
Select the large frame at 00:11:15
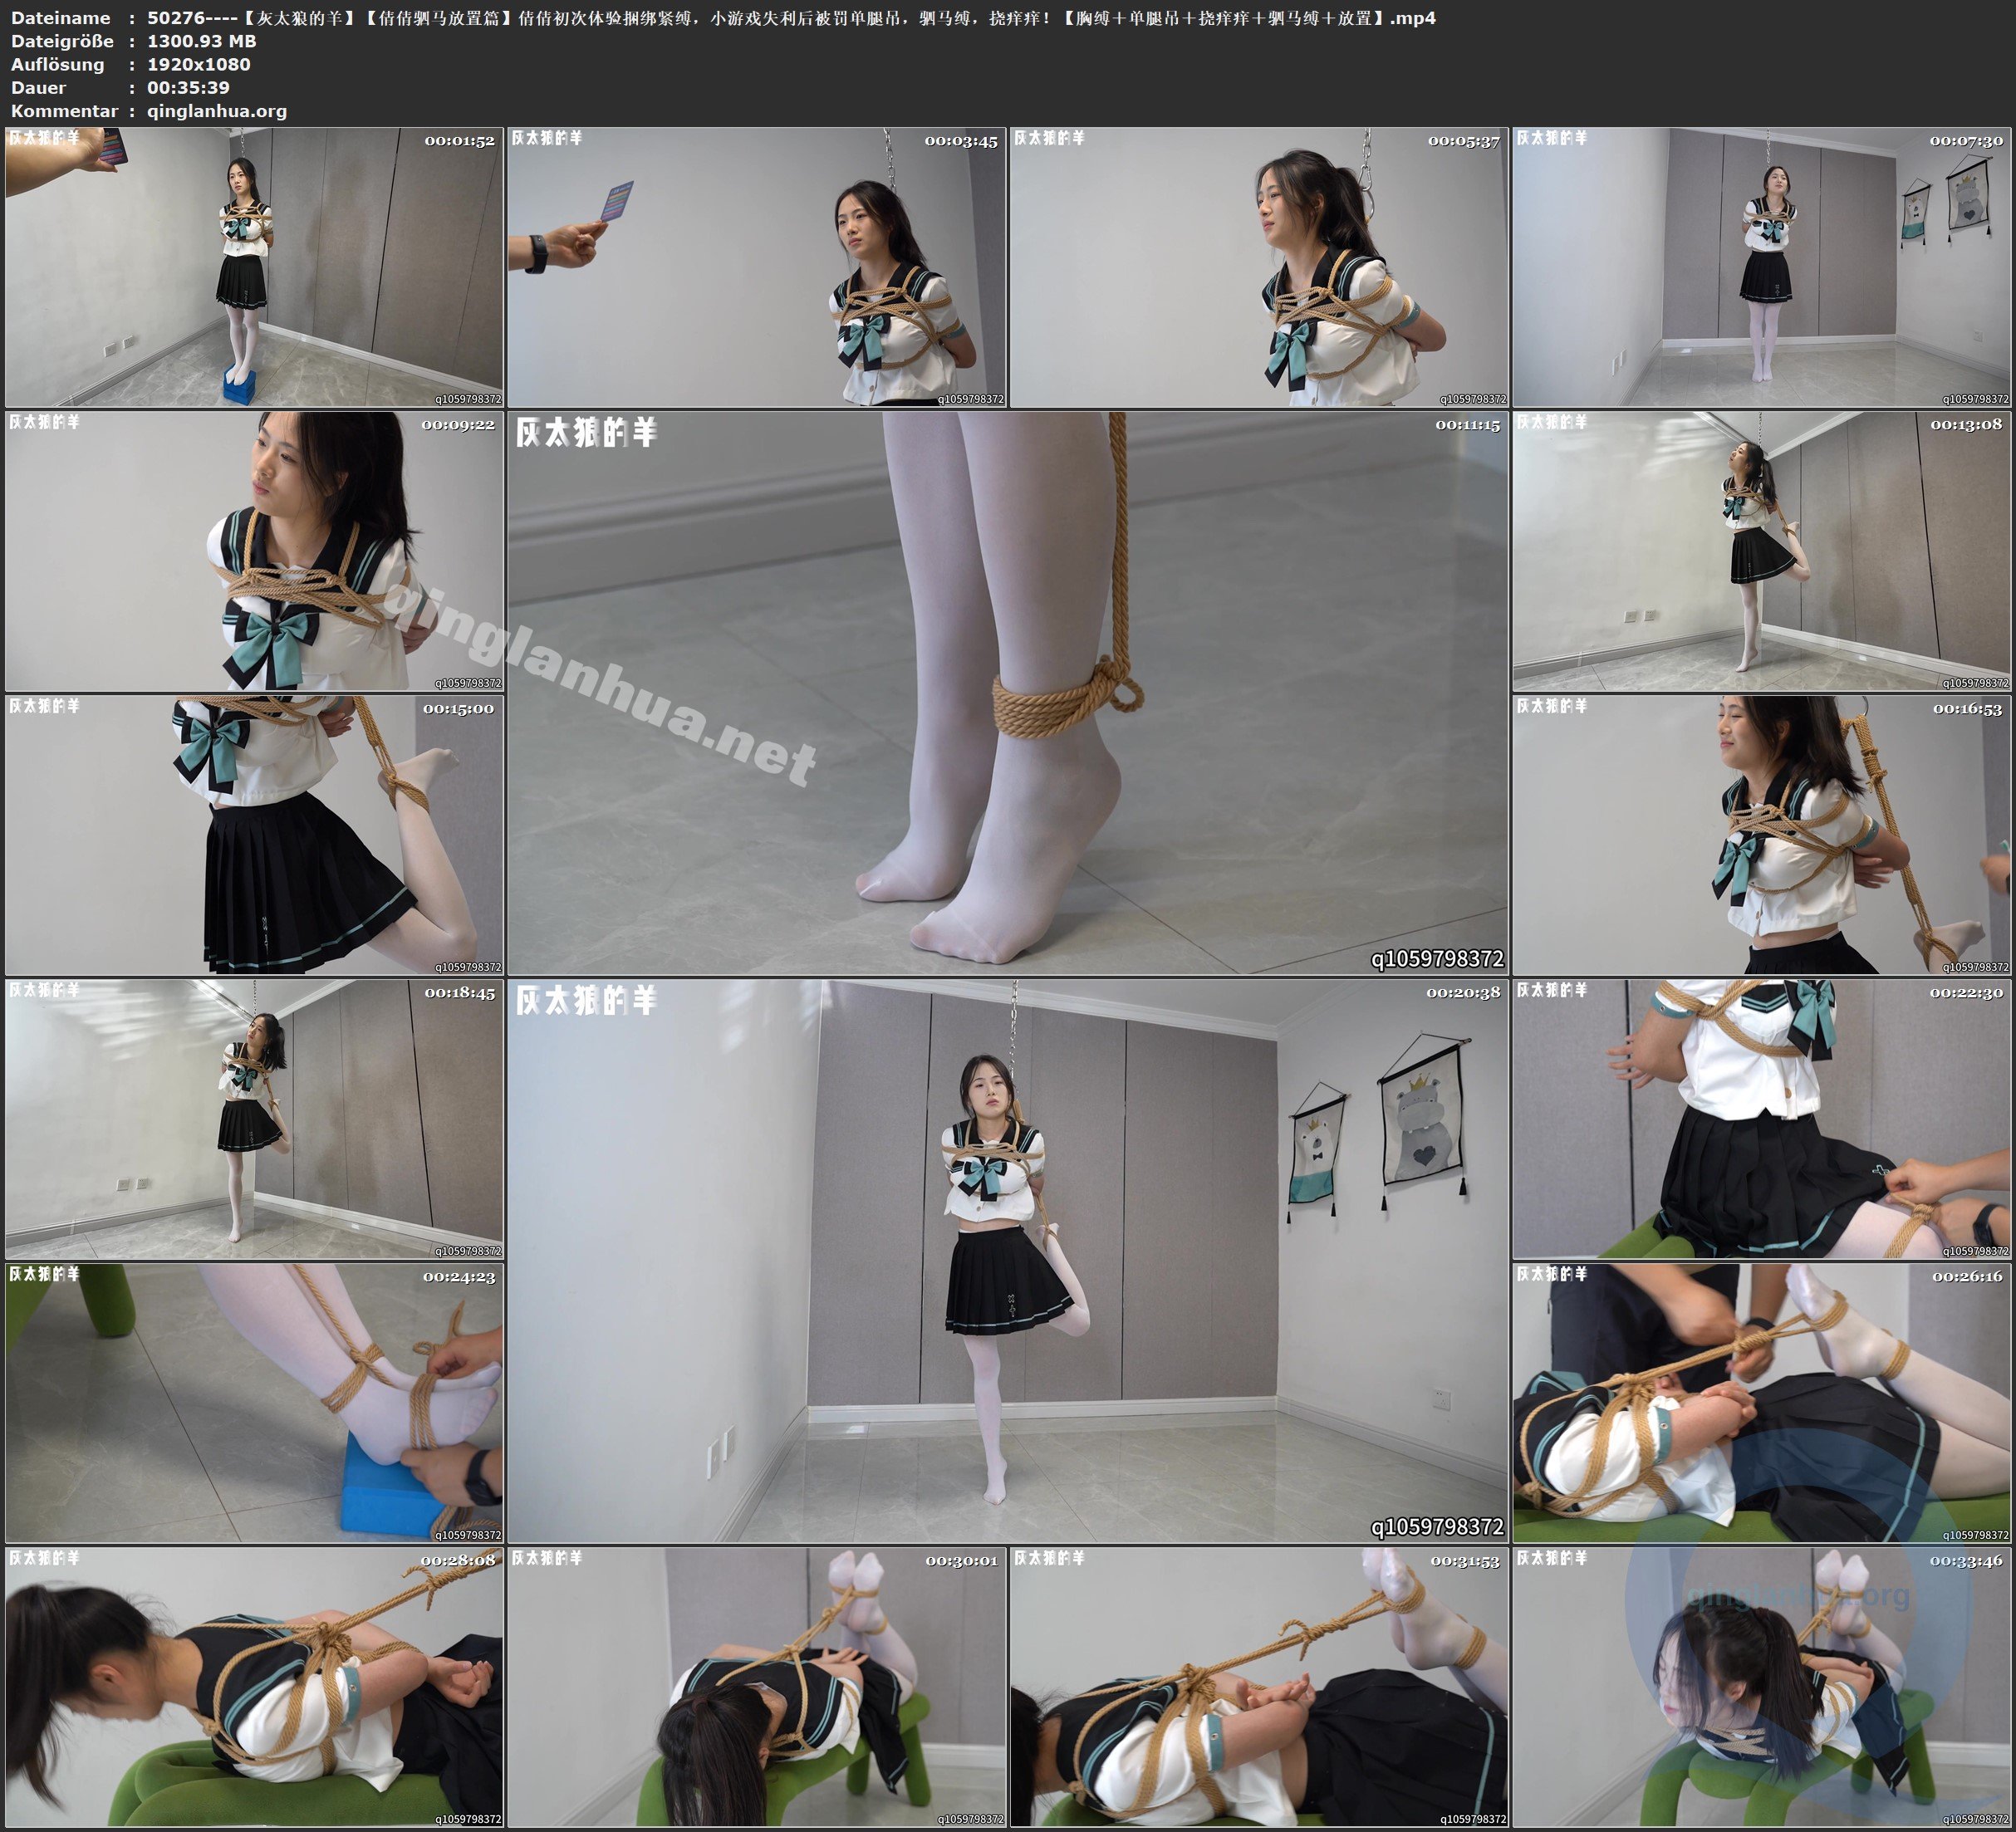pyautogui.click(x=1008, y=693)
